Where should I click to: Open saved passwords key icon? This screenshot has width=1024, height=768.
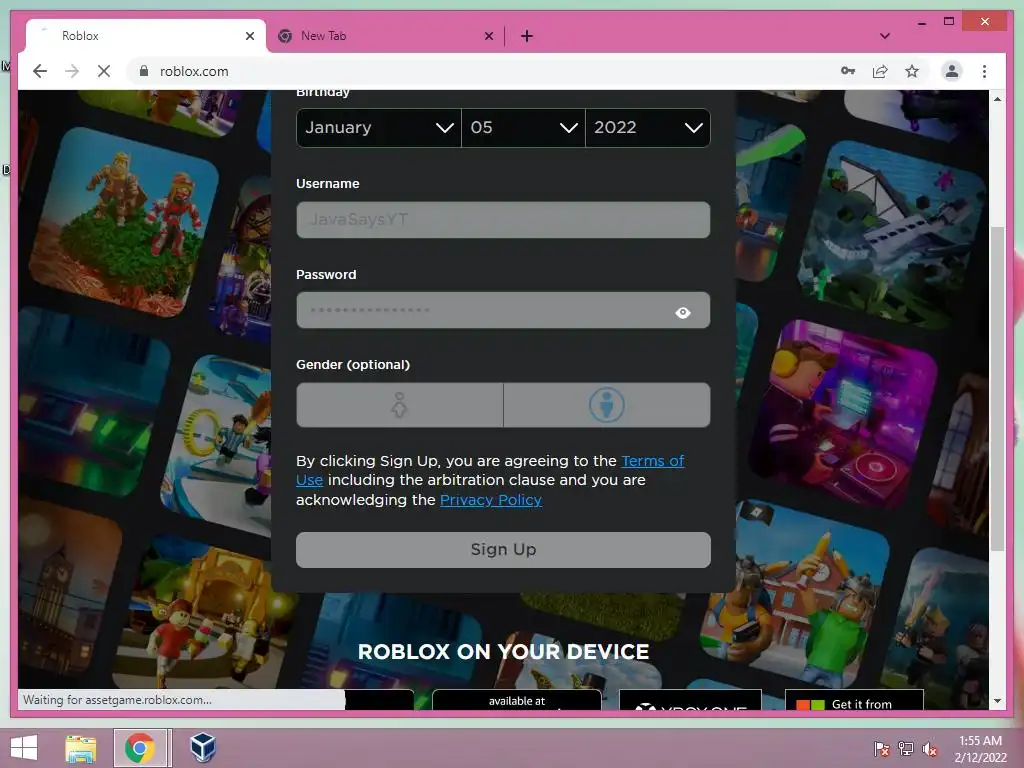point(848,71)
